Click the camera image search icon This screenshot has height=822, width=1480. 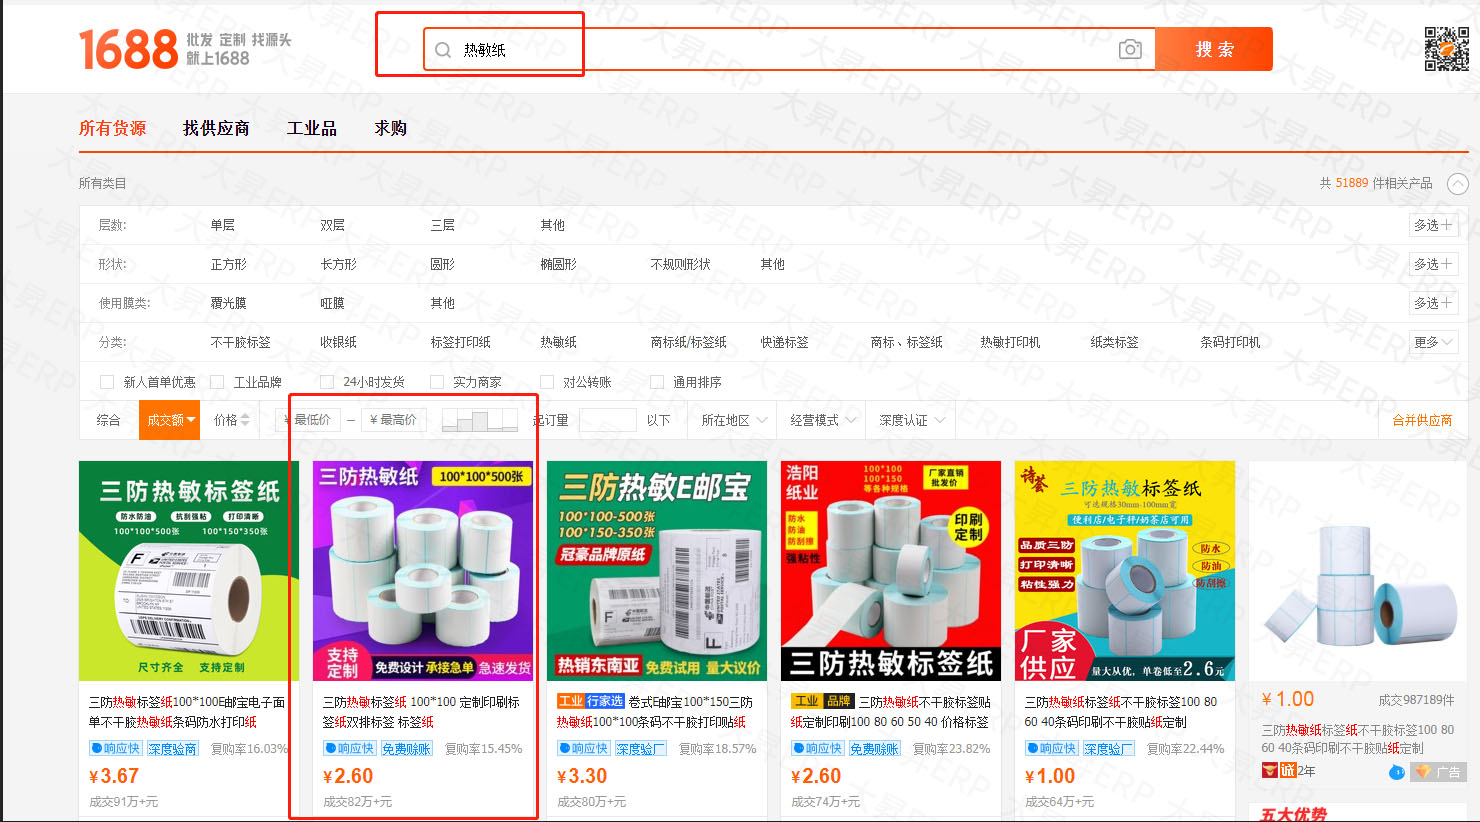coord(1130,49)
